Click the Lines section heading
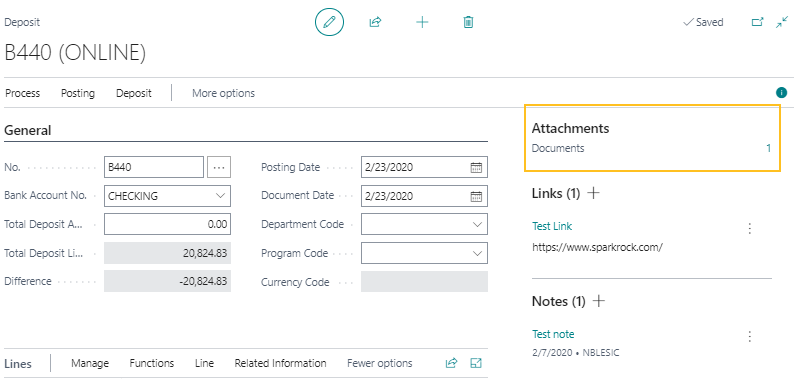This screenshot has height=379, width=799. click(18, 364)
